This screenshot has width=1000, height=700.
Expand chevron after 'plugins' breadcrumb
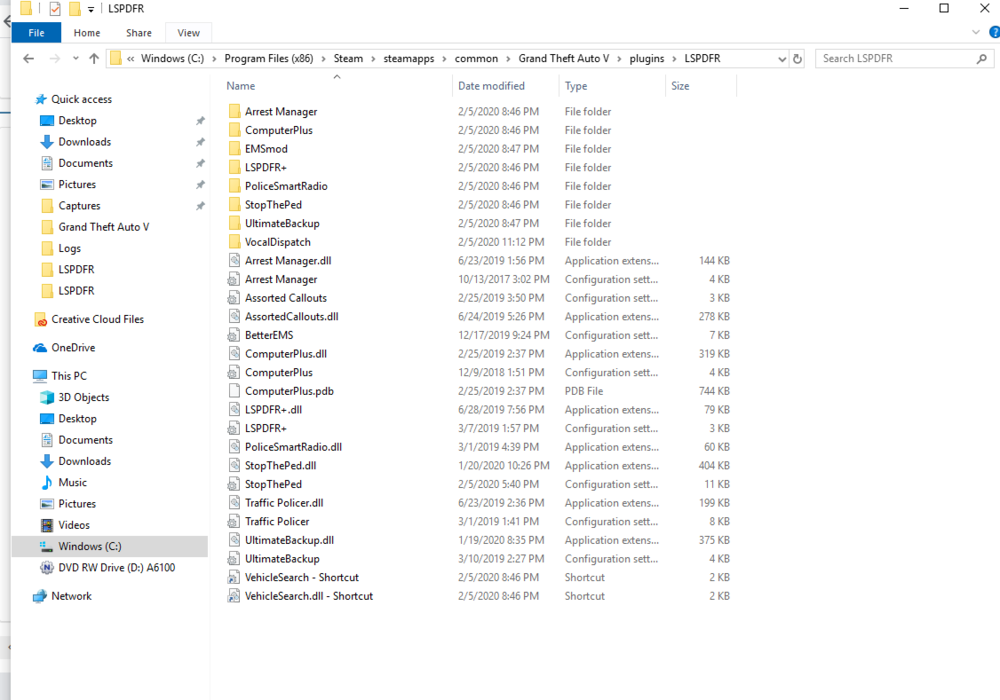(674, 59)
